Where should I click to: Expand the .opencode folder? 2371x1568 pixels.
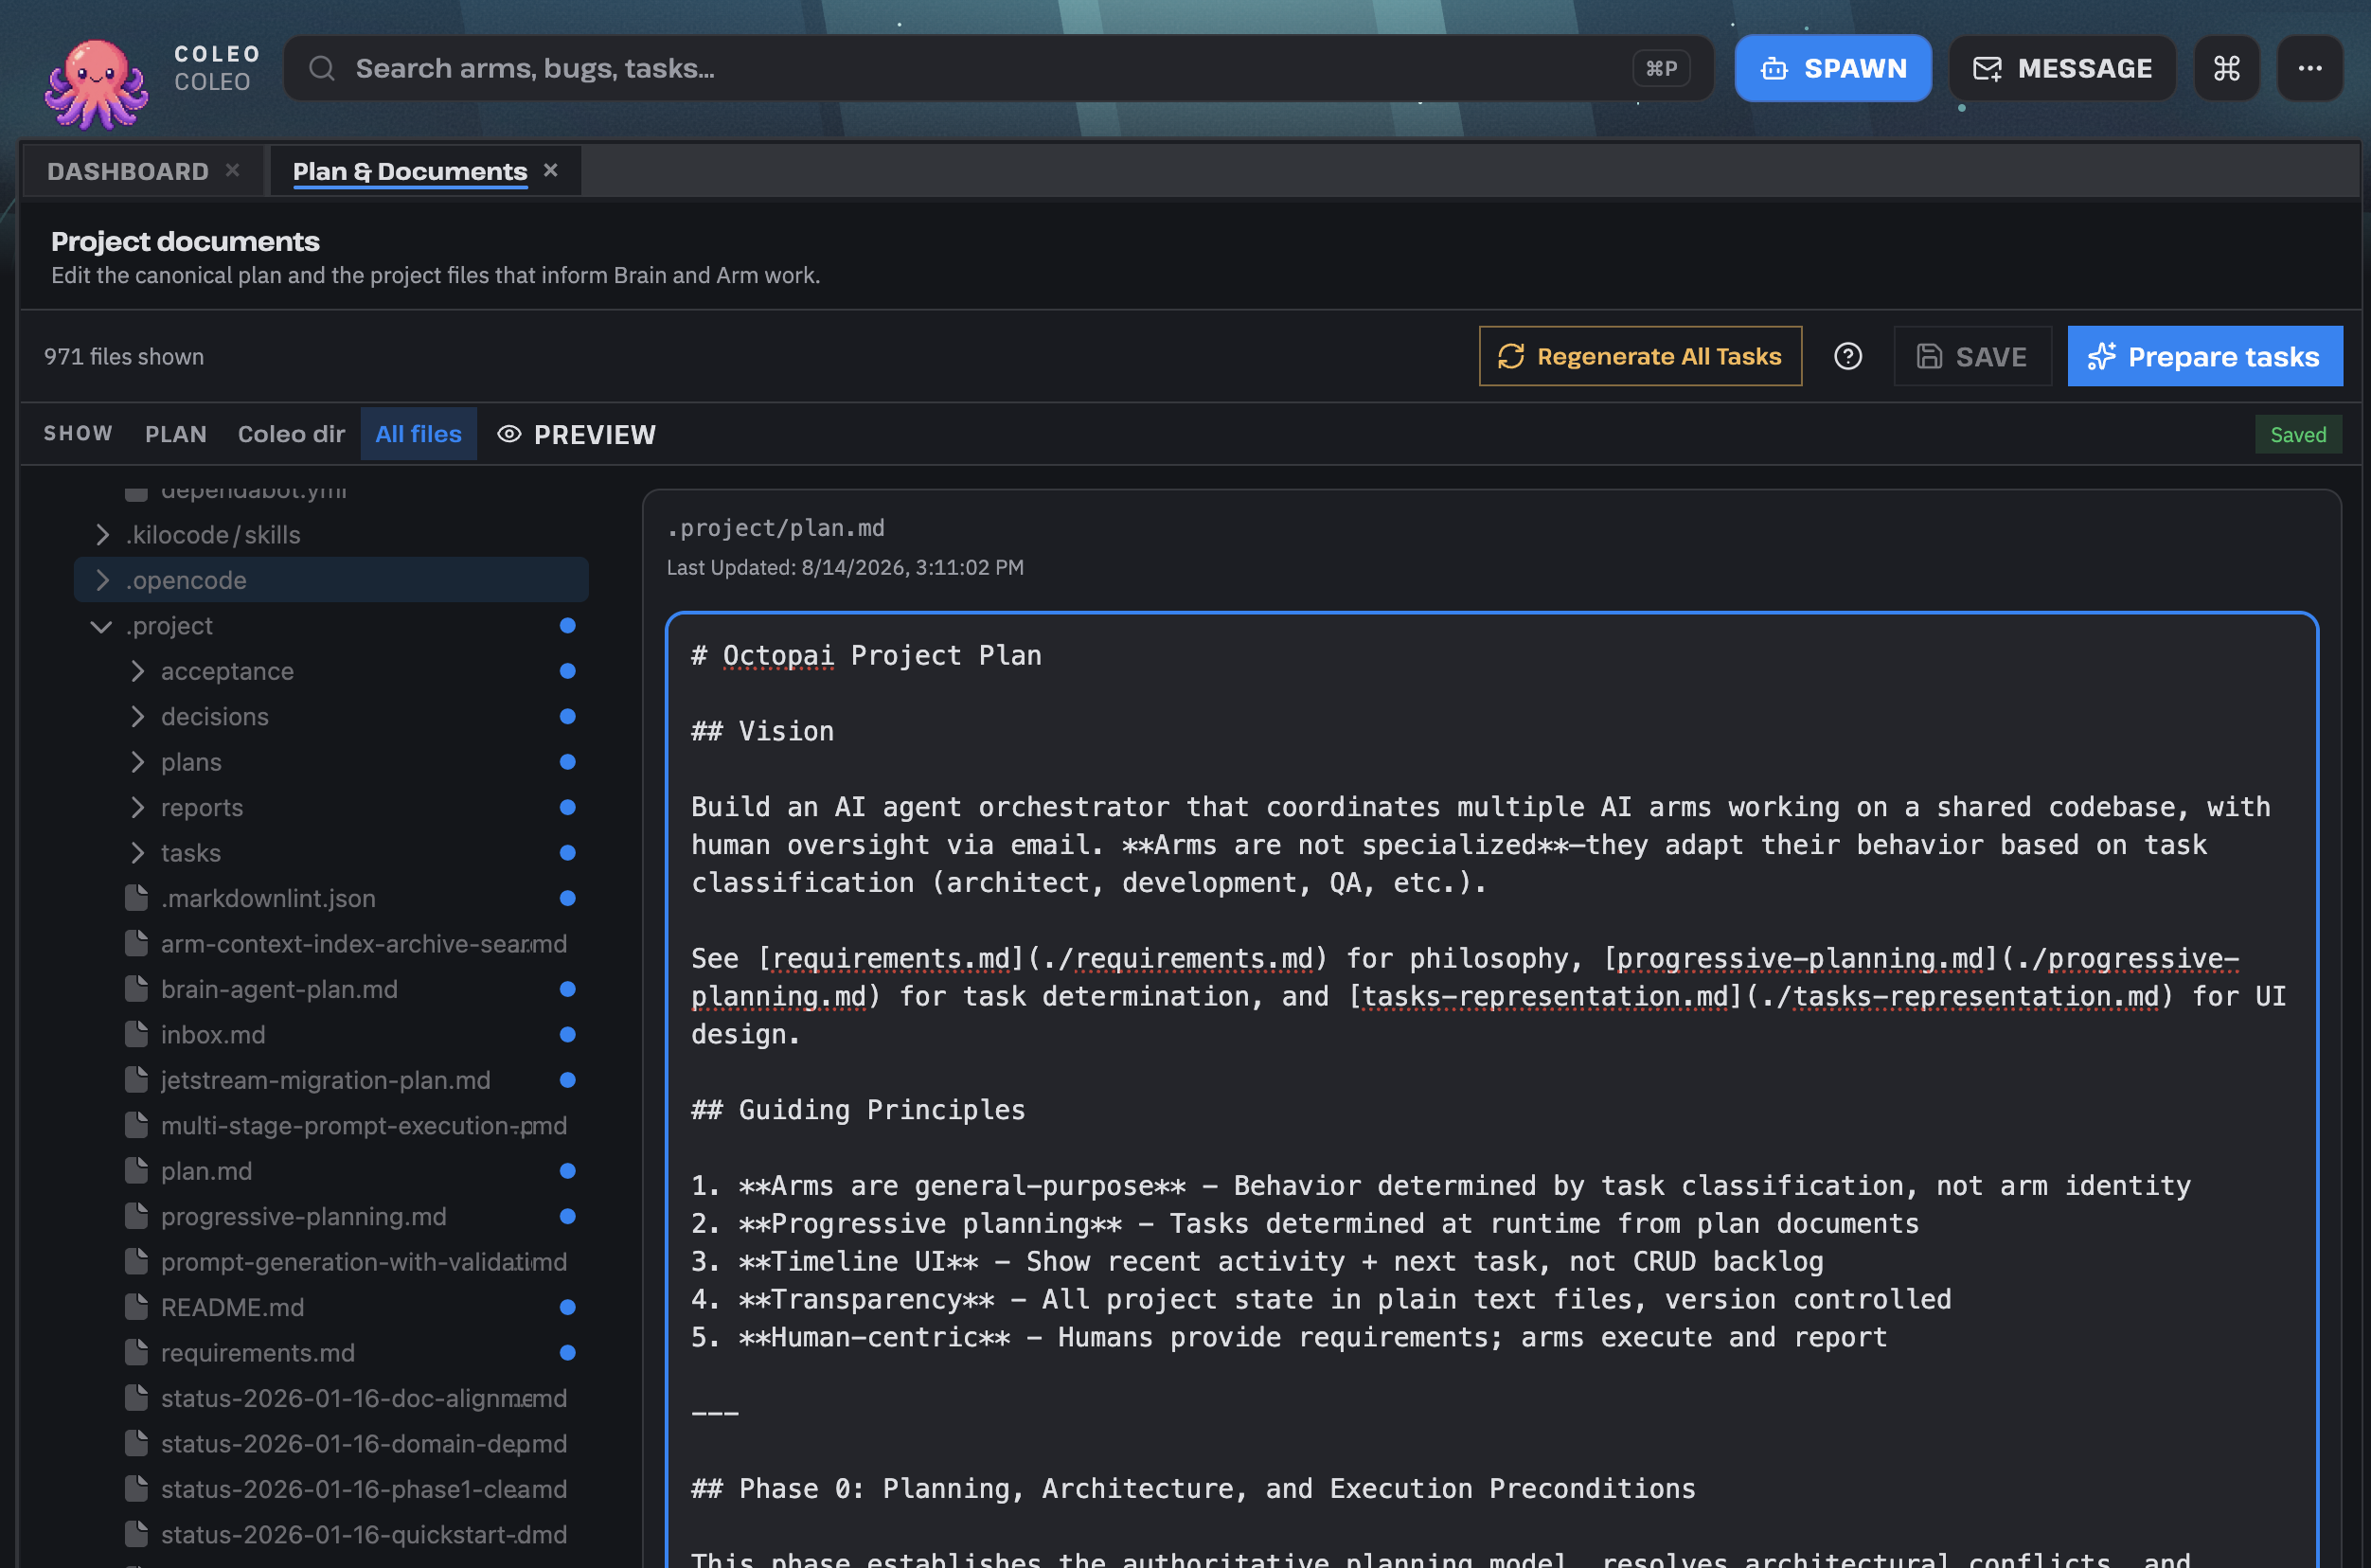coord(102,580)
